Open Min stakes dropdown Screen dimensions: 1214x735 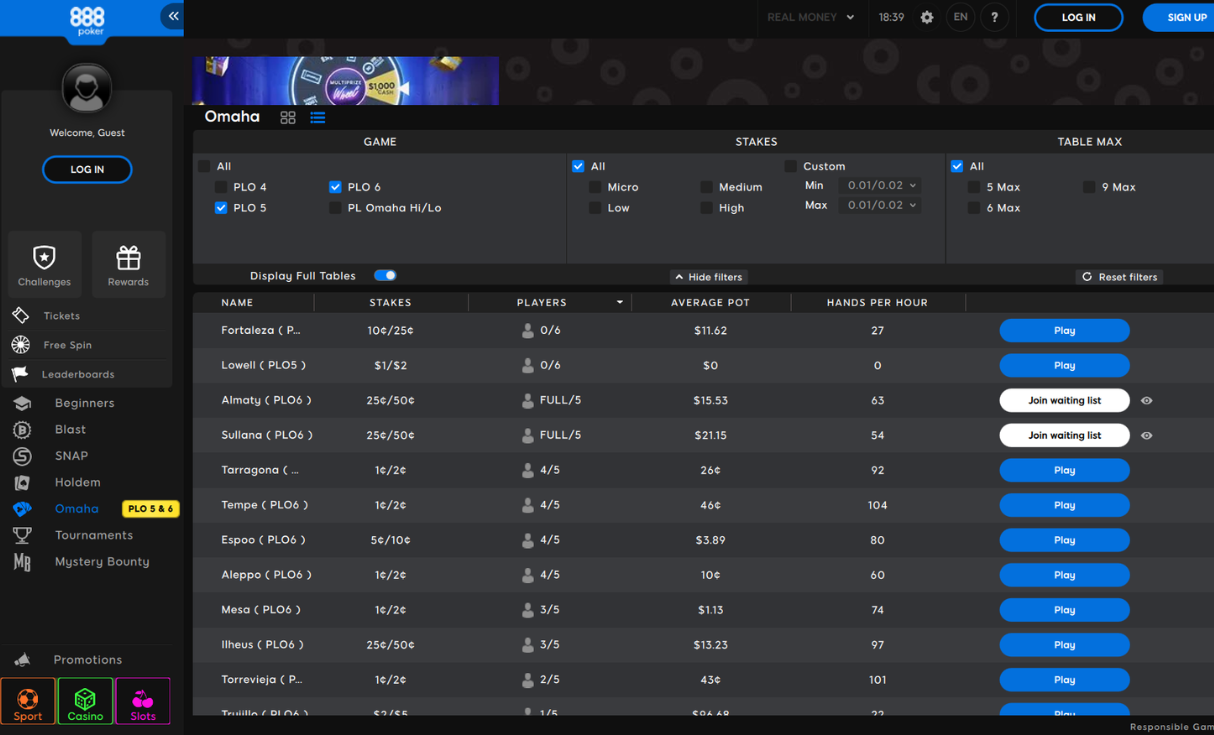pos(880,186)
